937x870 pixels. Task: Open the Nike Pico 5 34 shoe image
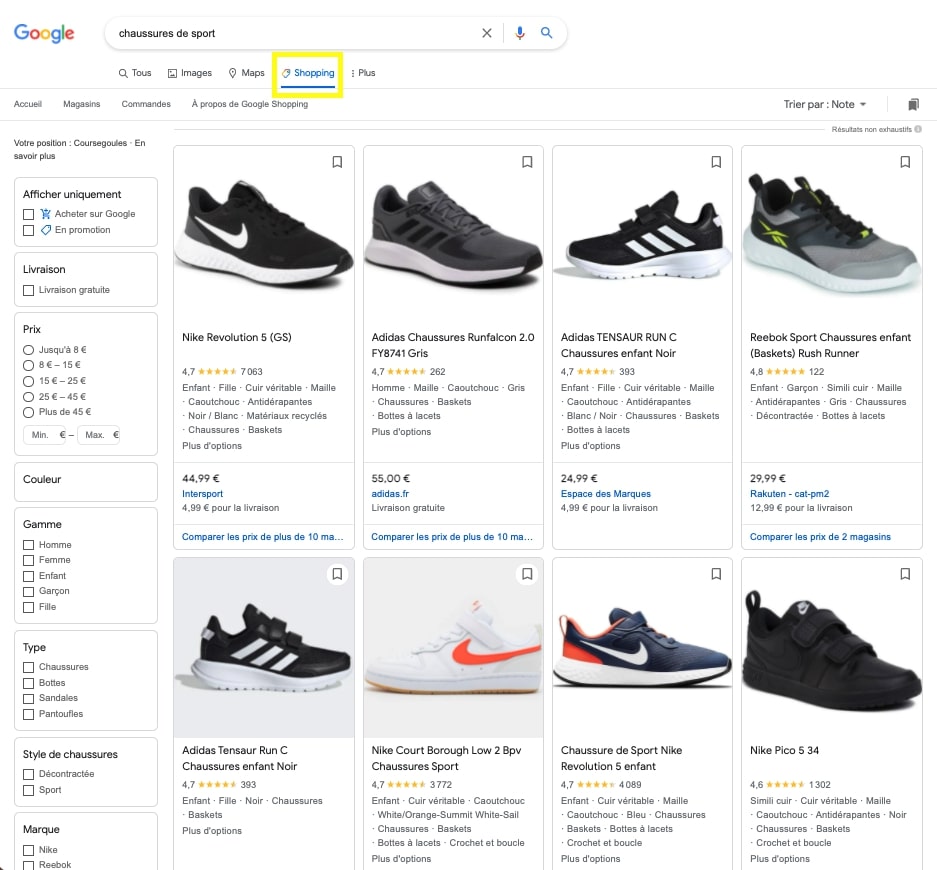(x=831, y=648)
